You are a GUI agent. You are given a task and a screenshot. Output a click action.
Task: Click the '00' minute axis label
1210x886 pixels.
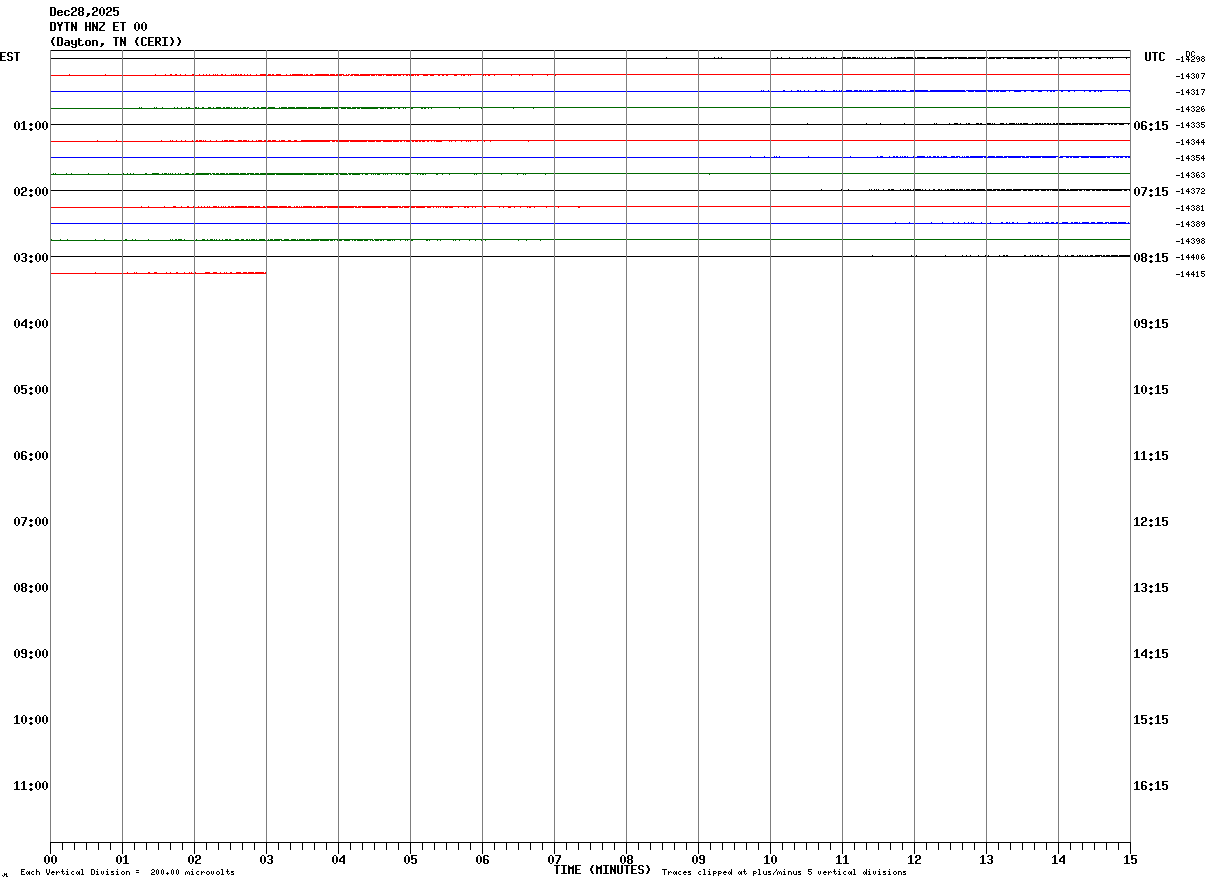50,859
